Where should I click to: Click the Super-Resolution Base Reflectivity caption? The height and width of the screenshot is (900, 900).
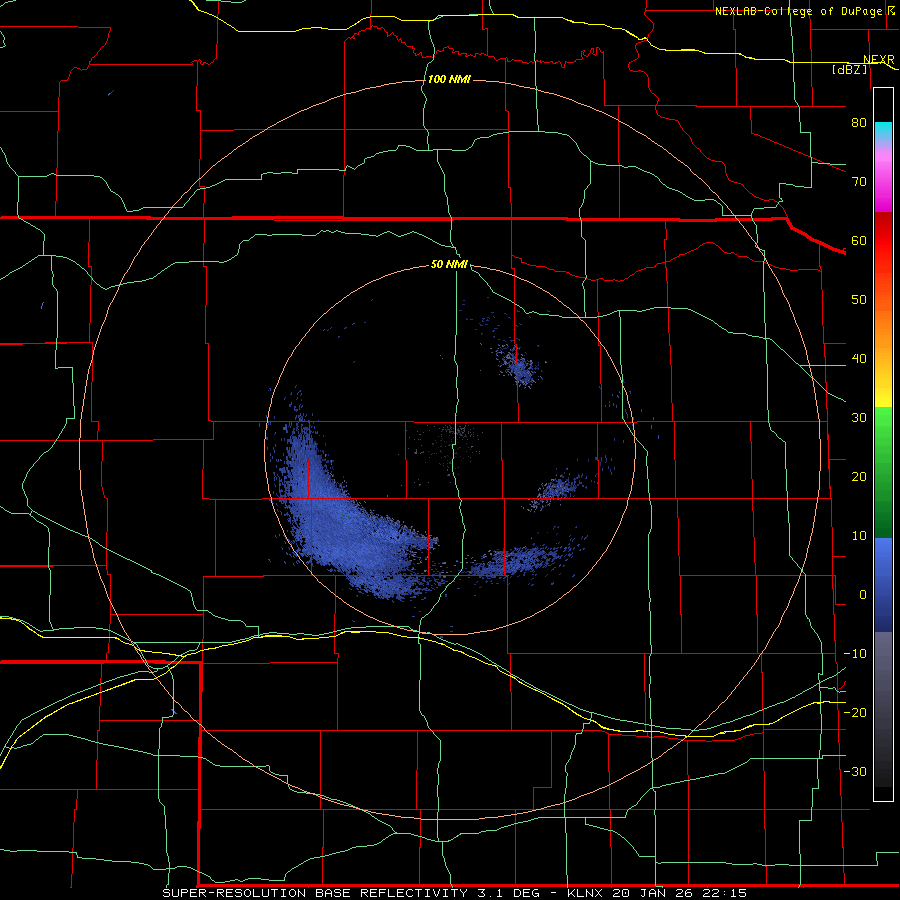point(455,893)
